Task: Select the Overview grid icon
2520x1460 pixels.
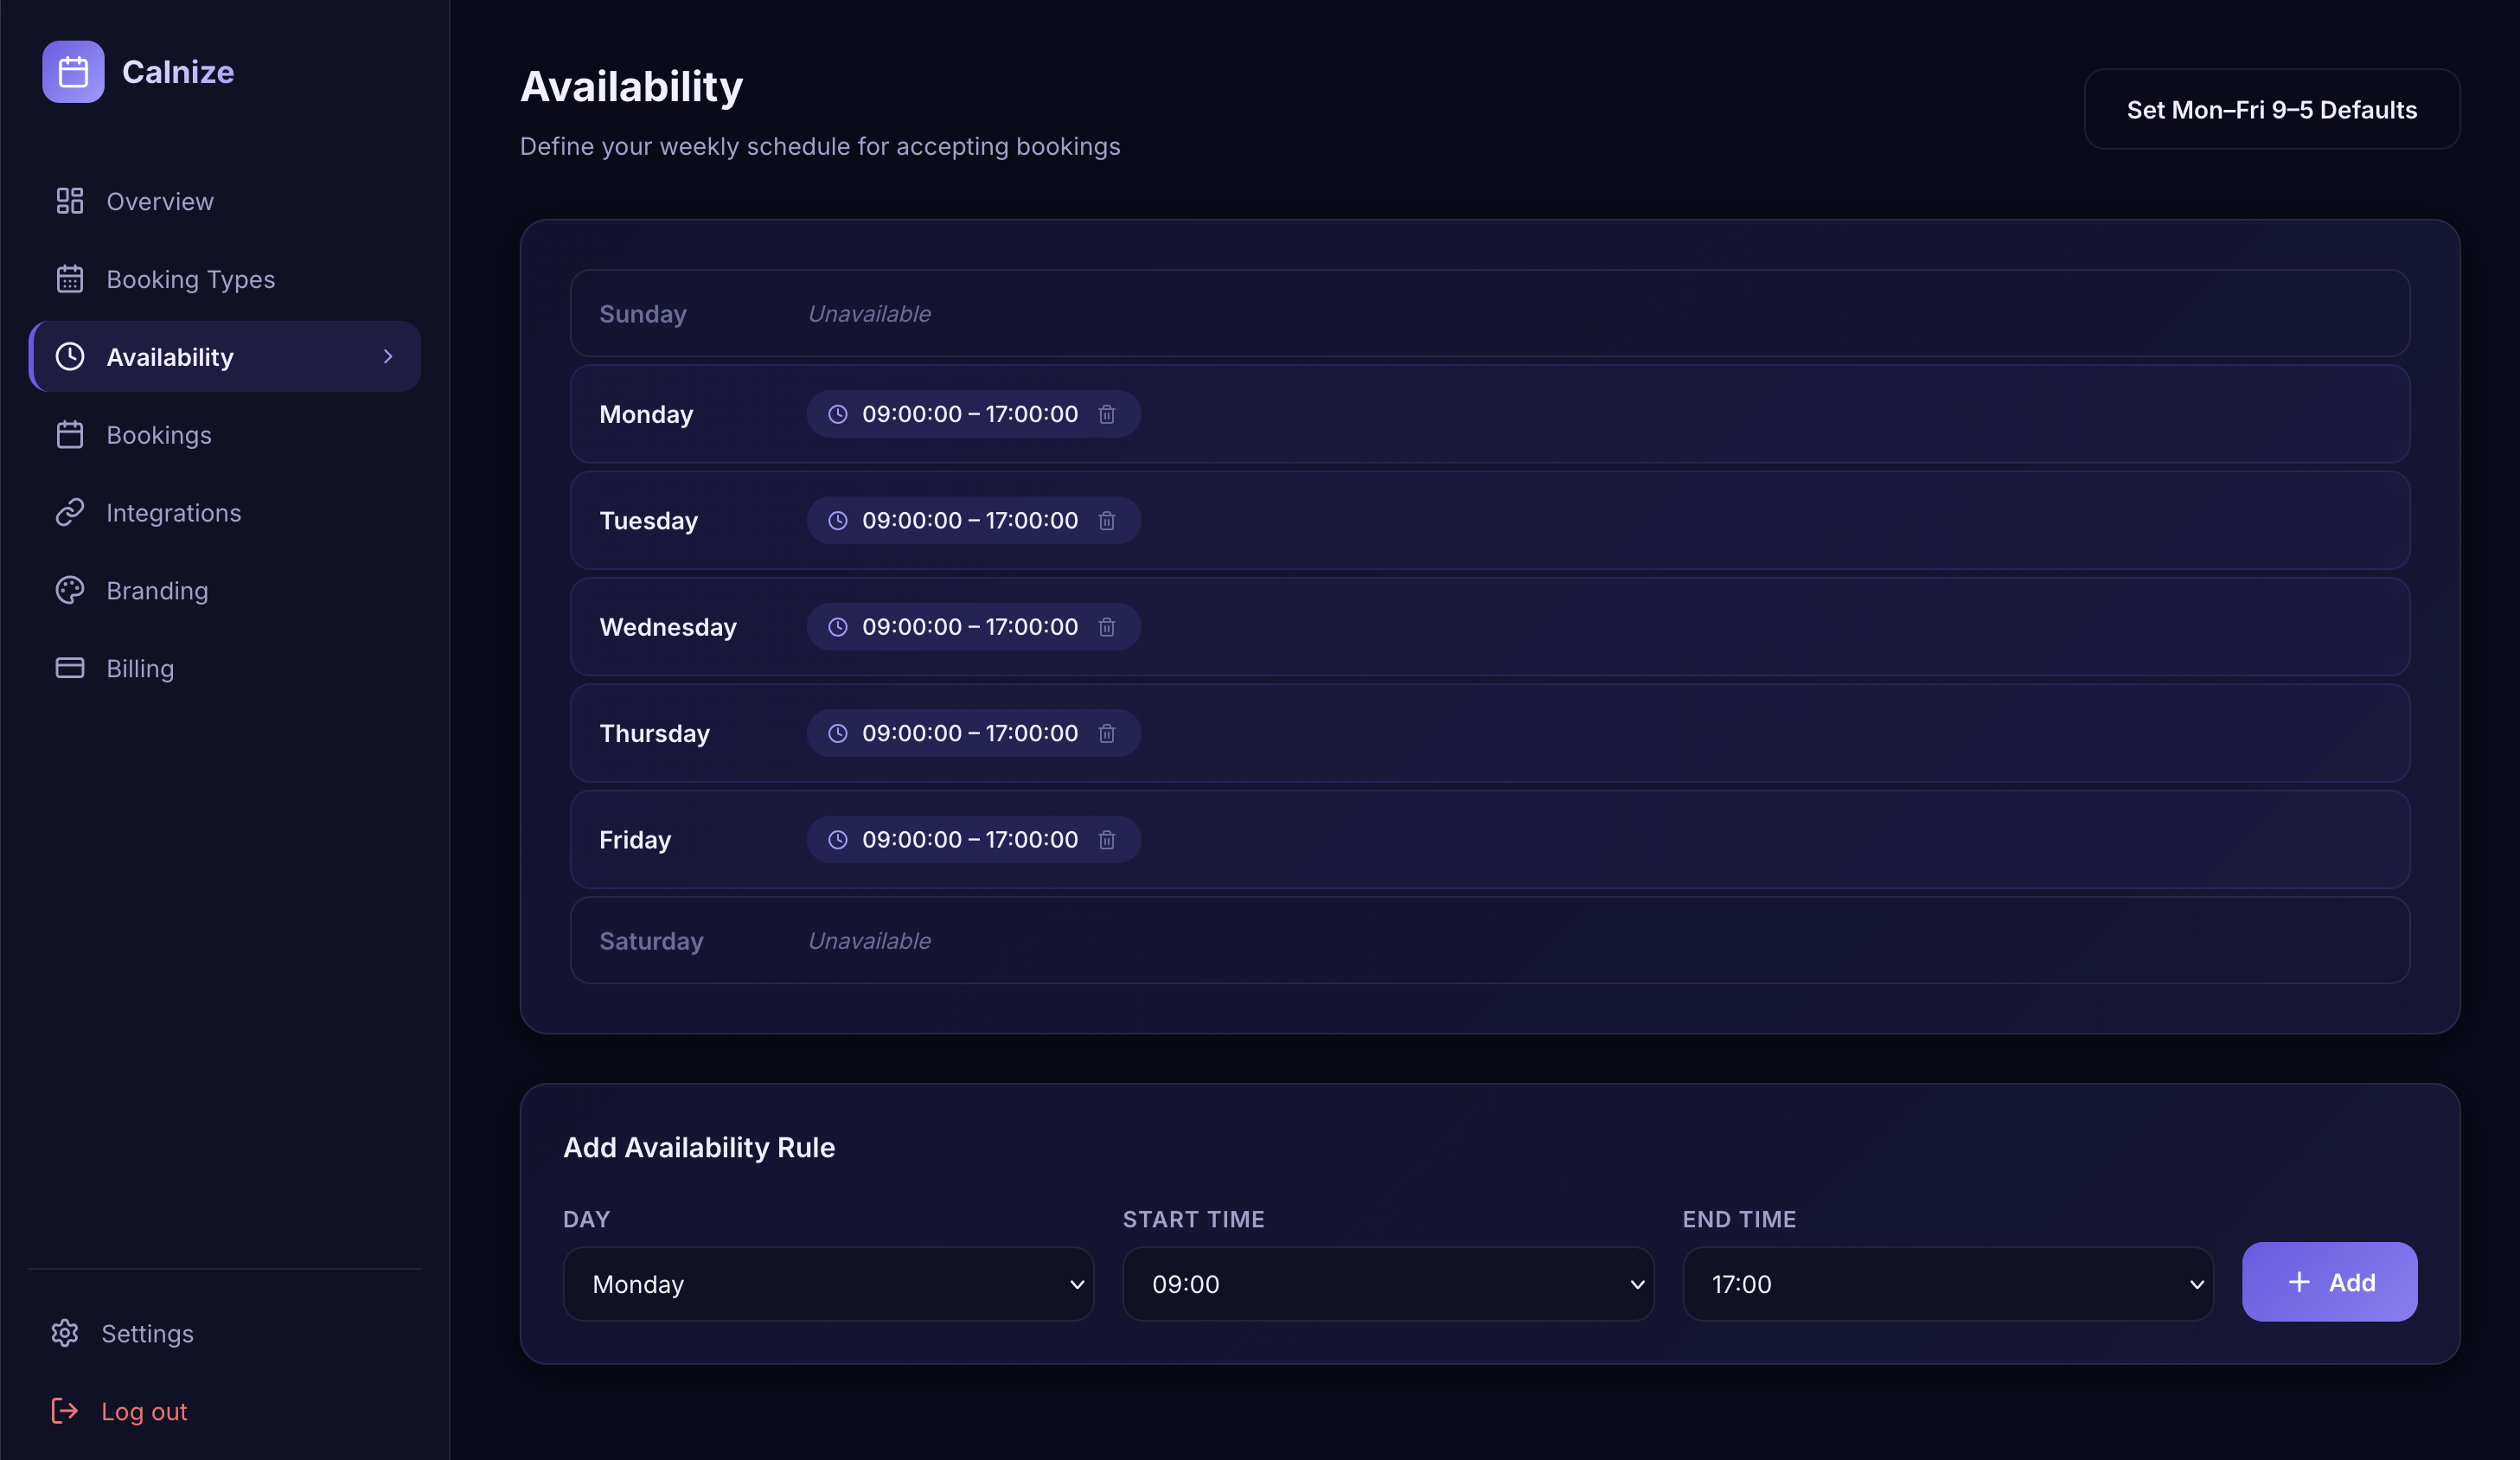Action: [69, 200]
